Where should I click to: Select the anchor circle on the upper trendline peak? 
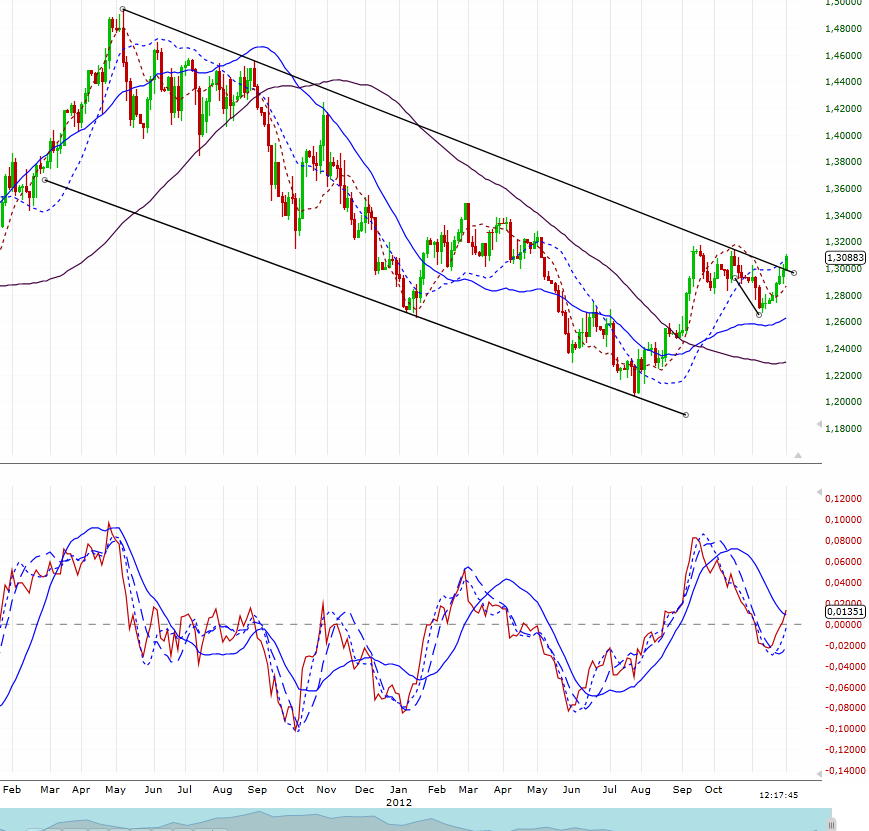(122, 9)
